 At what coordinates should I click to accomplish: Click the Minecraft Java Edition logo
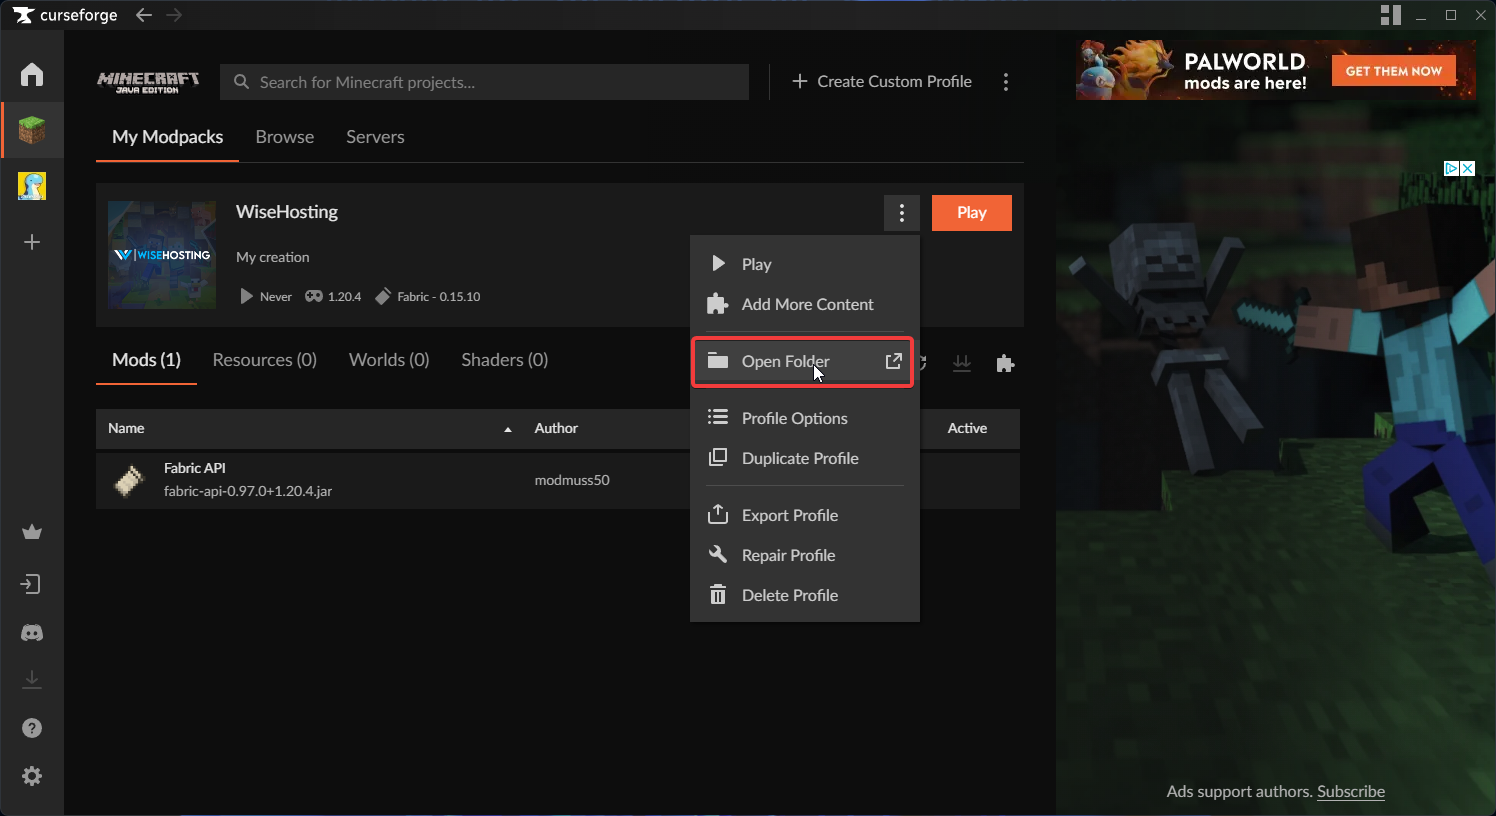(148, 82)
